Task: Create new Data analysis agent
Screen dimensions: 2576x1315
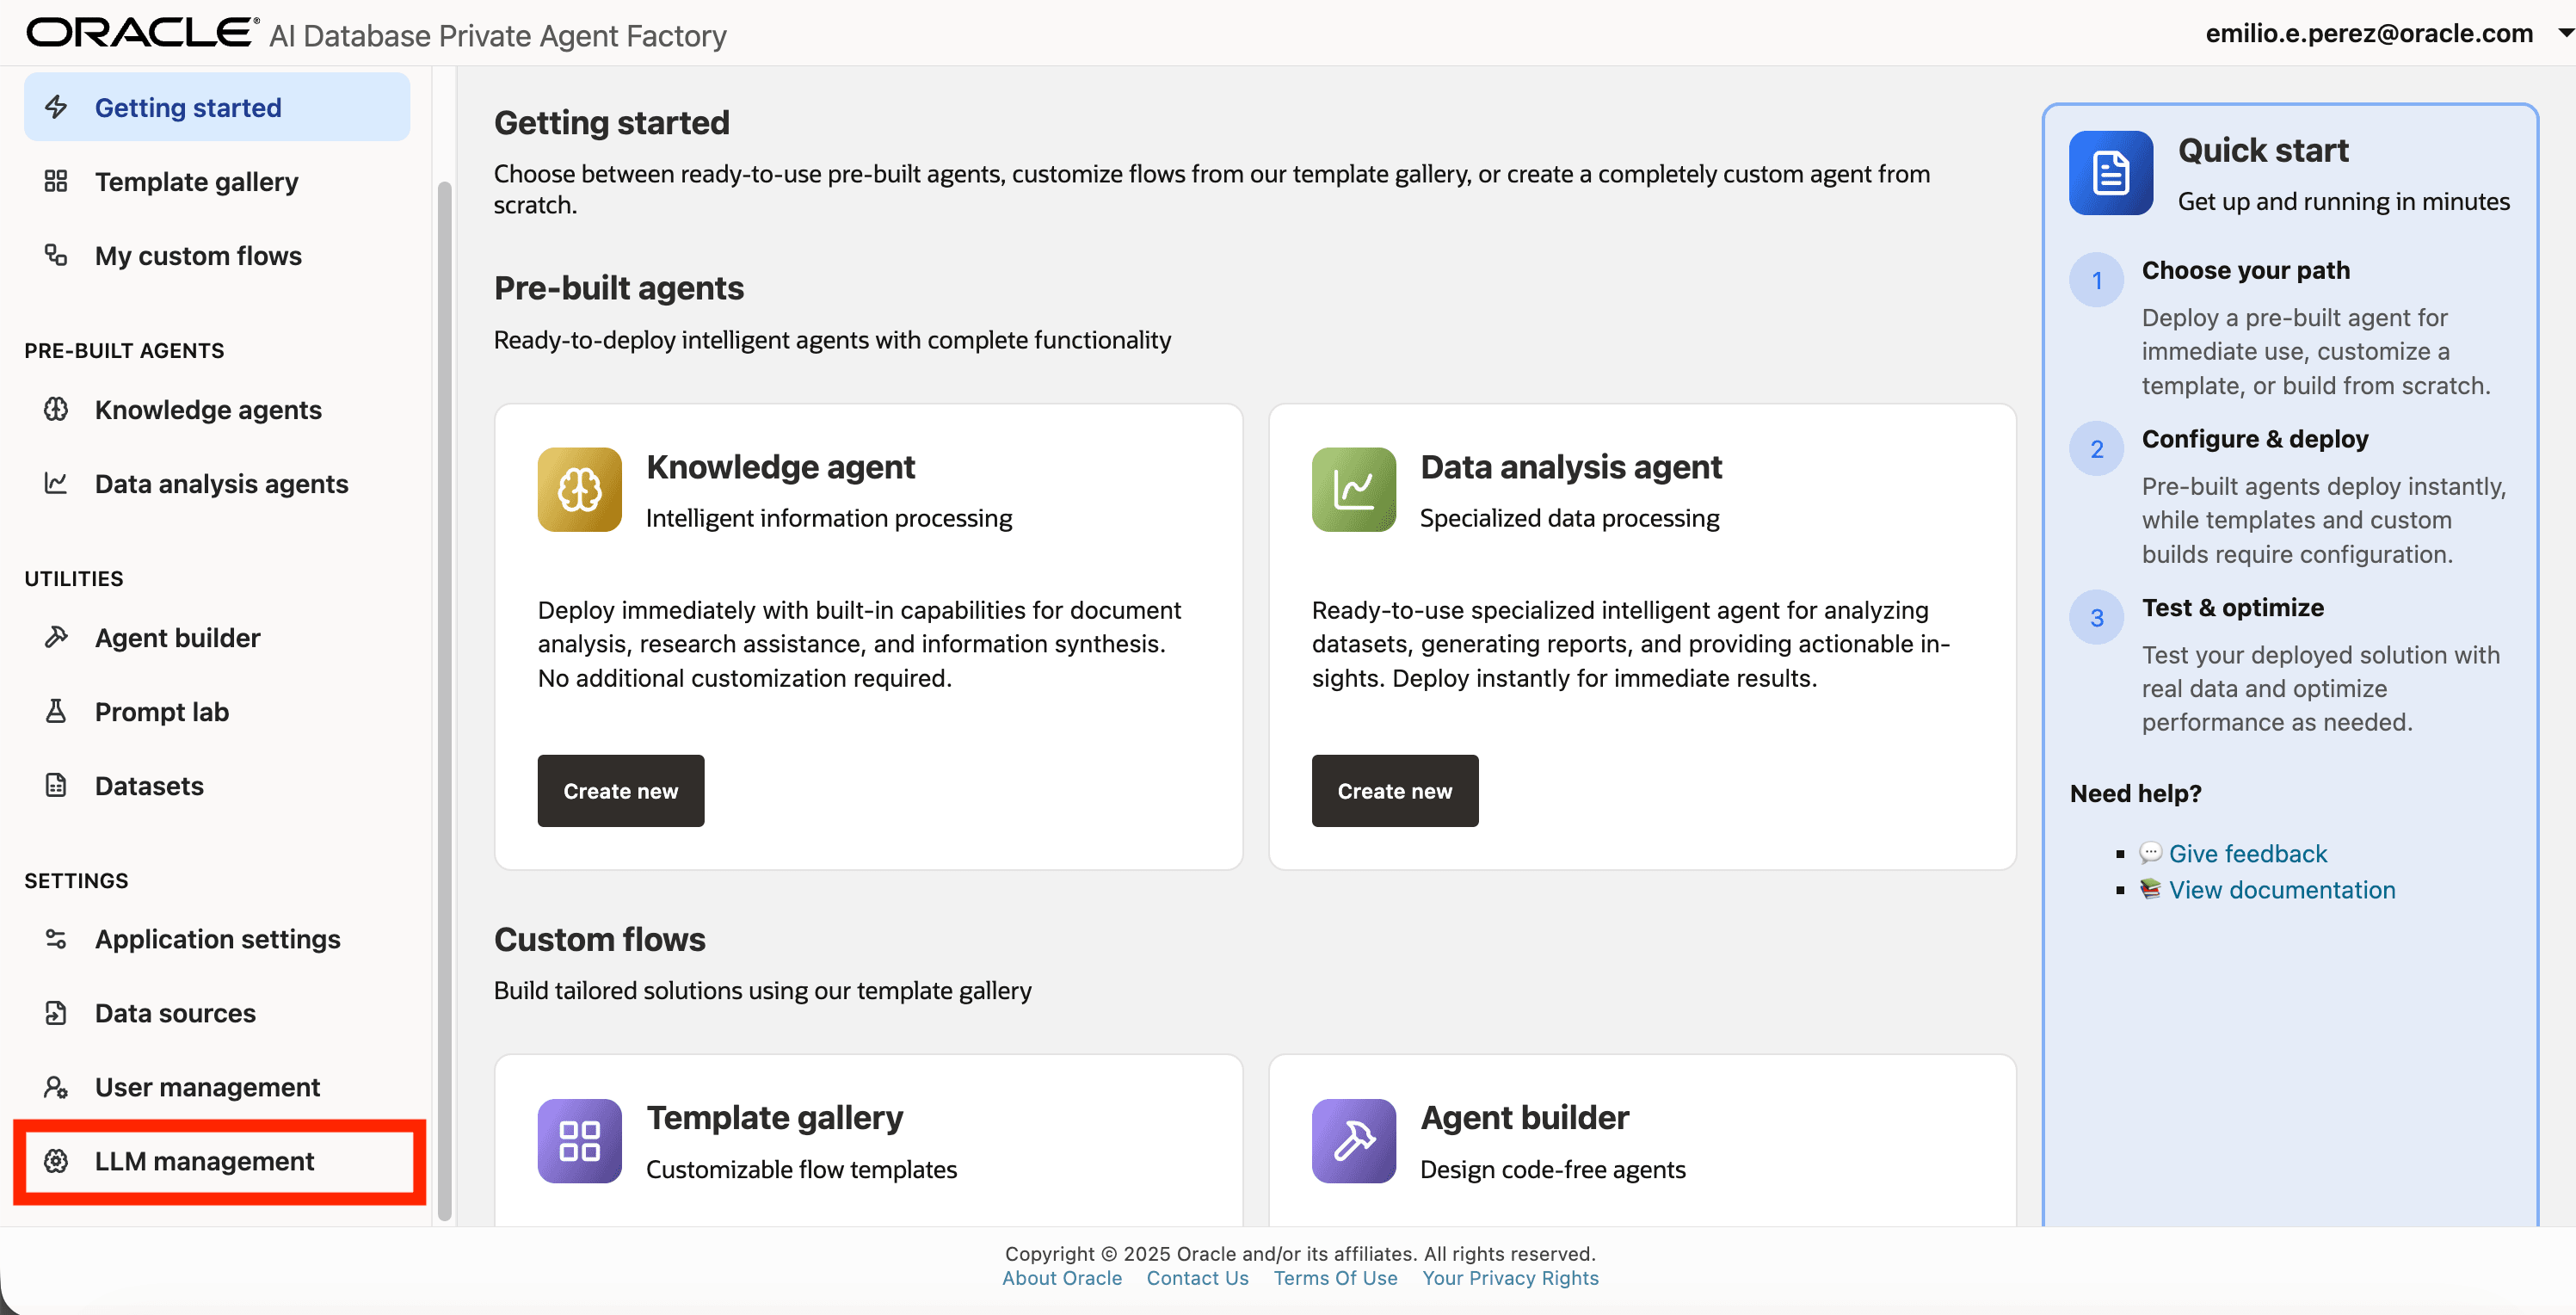Action: 1394,790
